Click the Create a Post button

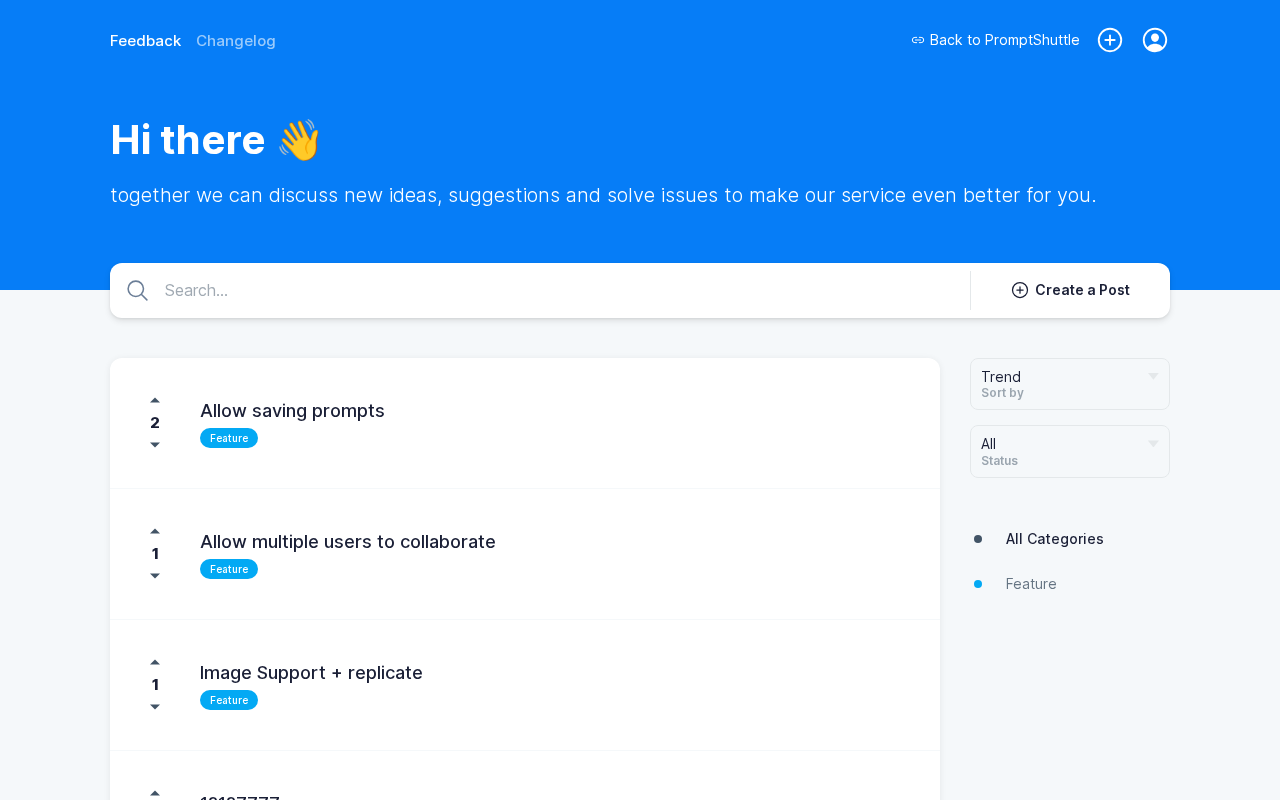click(x=1070, y=290)
